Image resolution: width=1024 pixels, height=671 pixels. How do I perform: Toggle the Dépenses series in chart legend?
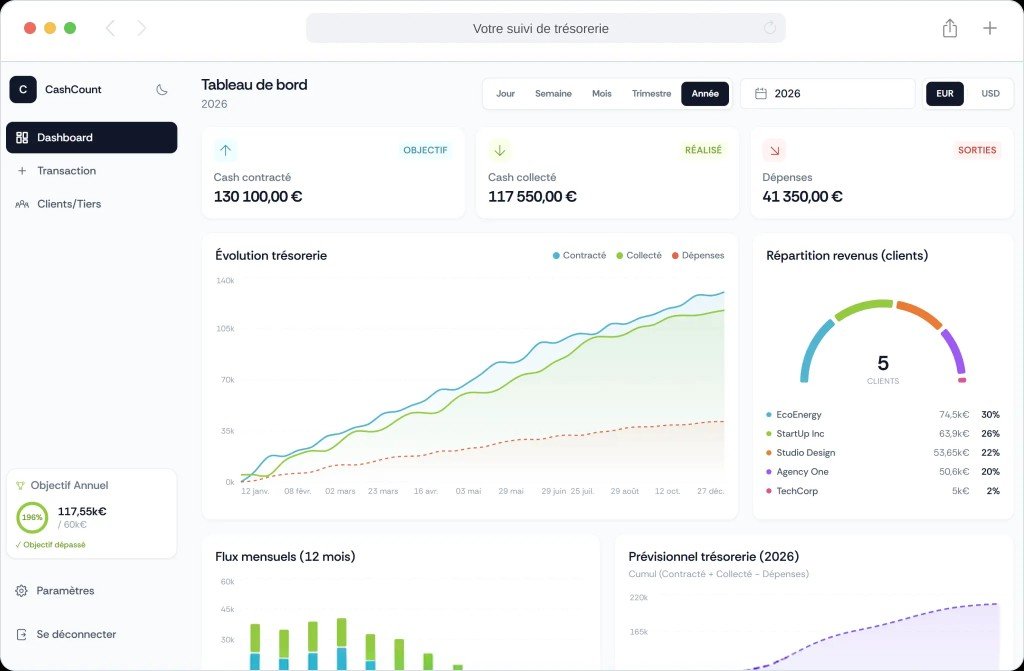coord(697,256)
